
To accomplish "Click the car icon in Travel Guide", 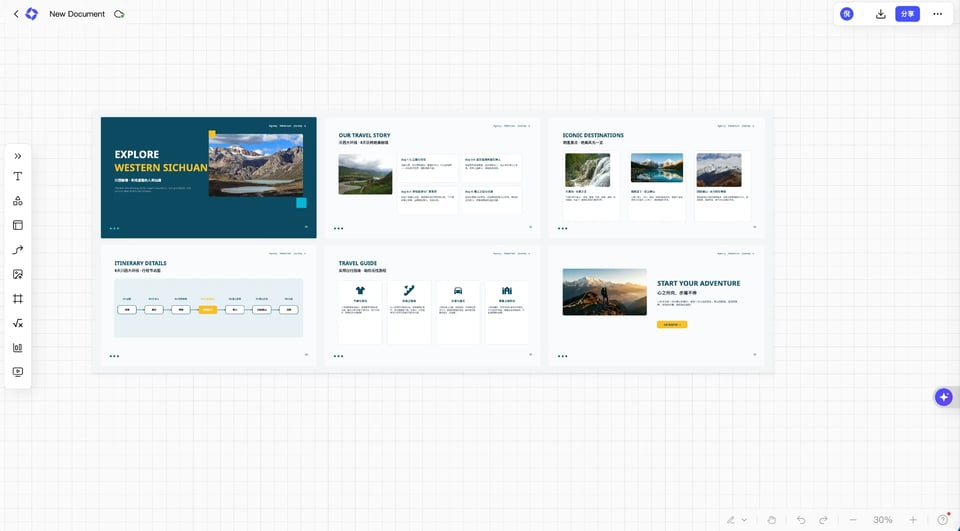I will 458,291.
